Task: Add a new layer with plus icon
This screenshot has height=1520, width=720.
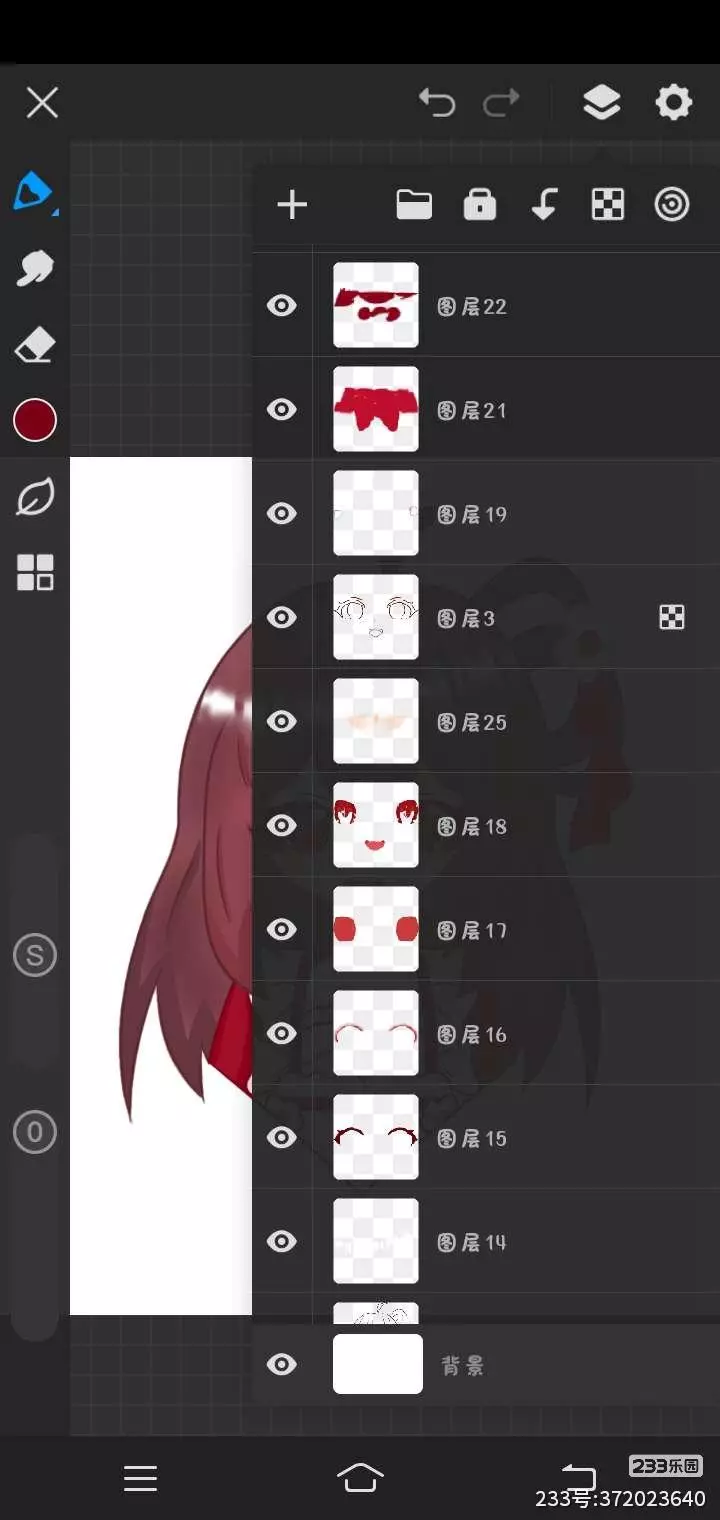Action: (x=292, y=205)
